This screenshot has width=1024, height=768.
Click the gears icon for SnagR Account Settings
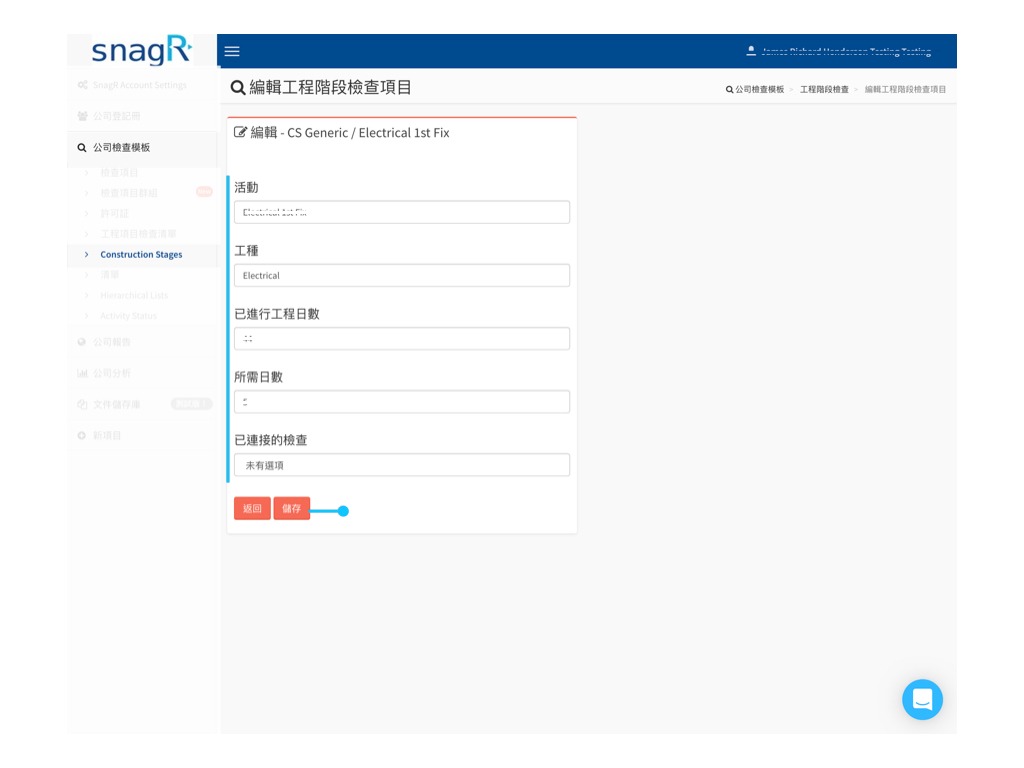coord(82,85)
